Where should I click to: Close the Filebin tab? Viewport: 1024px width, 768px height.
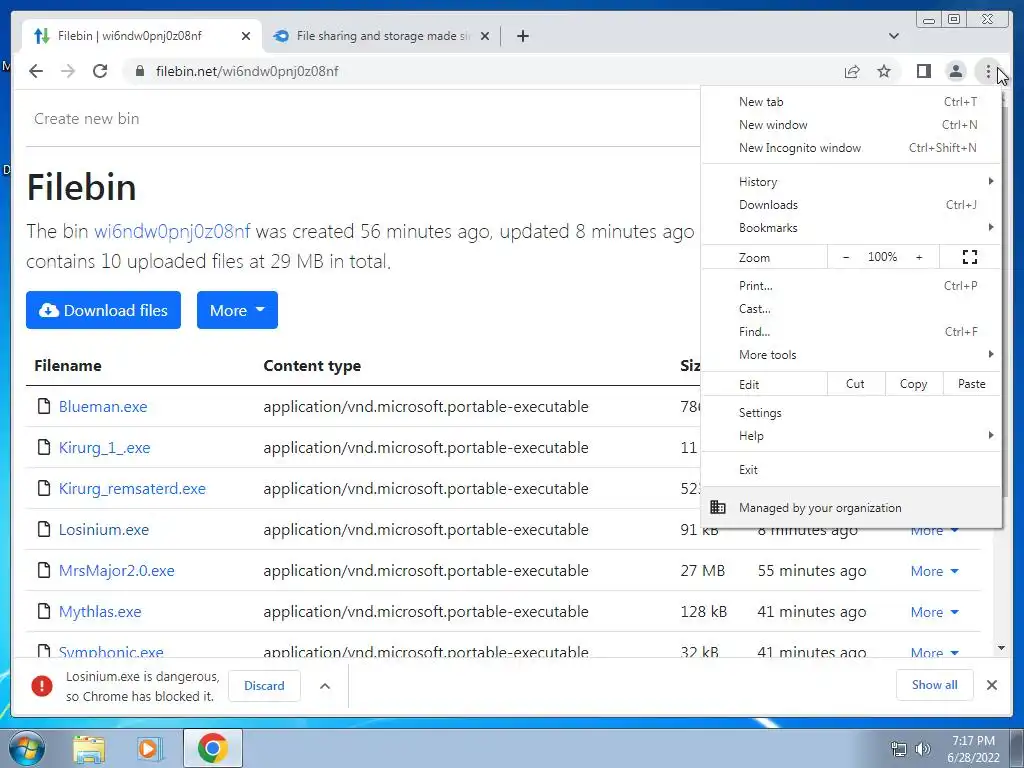246,36
